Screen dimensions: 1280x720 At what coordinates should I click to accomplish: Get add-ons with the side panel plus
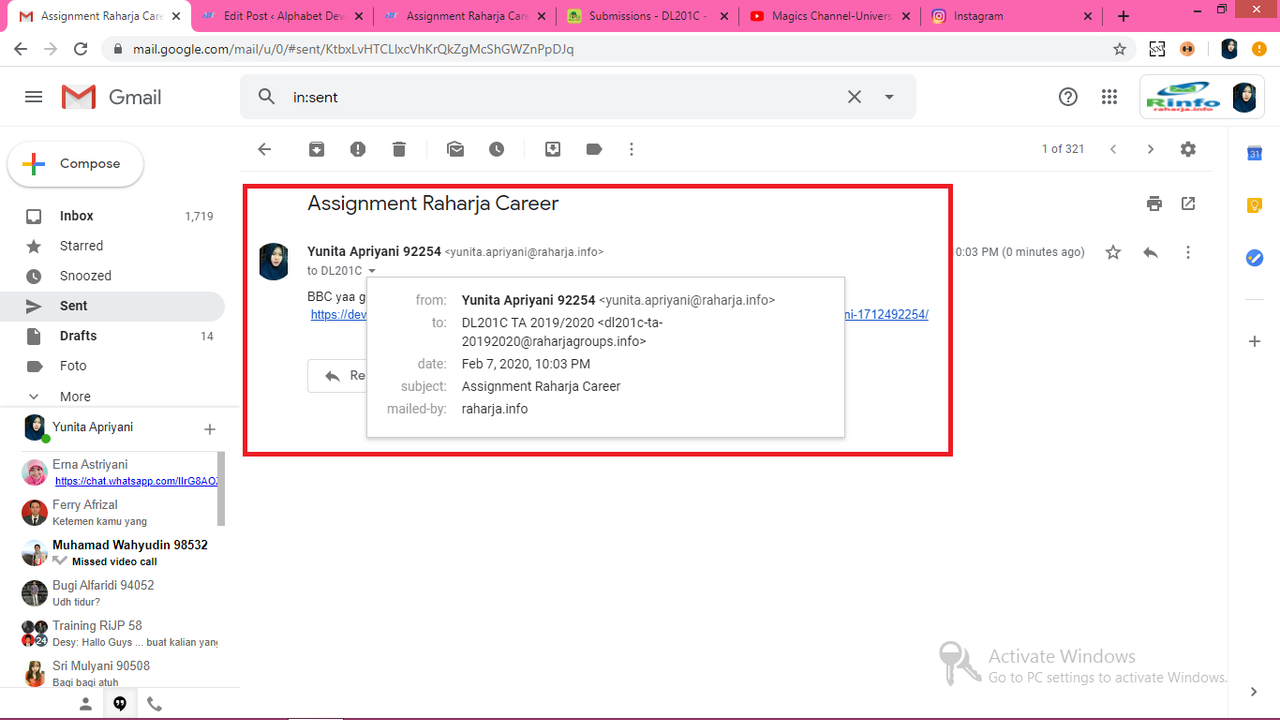pyautogui.click(x=1254, y=341)
